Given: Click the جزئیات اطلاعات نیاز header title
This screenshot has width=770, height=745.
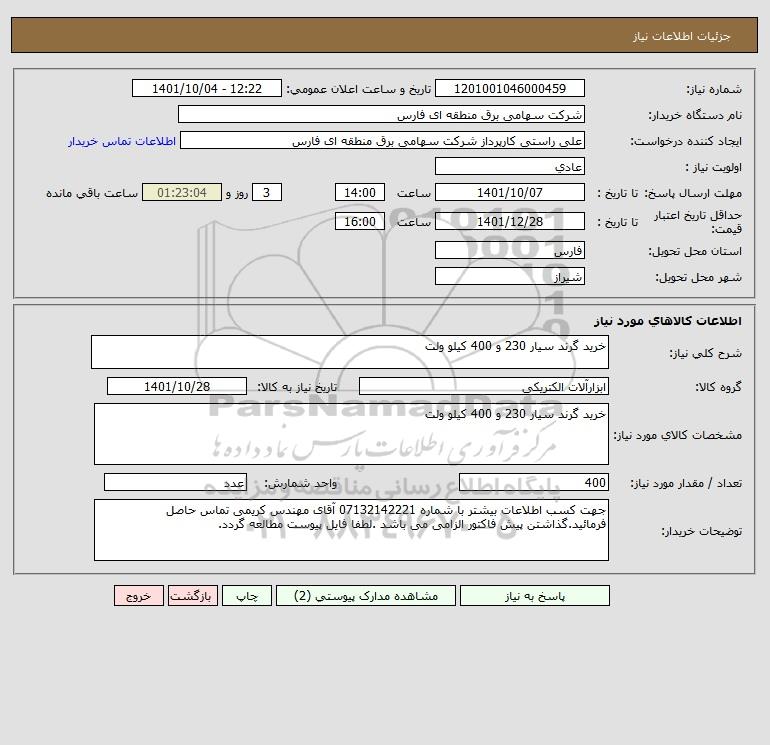Looking at the screenshot, I should tap(682, 36).
